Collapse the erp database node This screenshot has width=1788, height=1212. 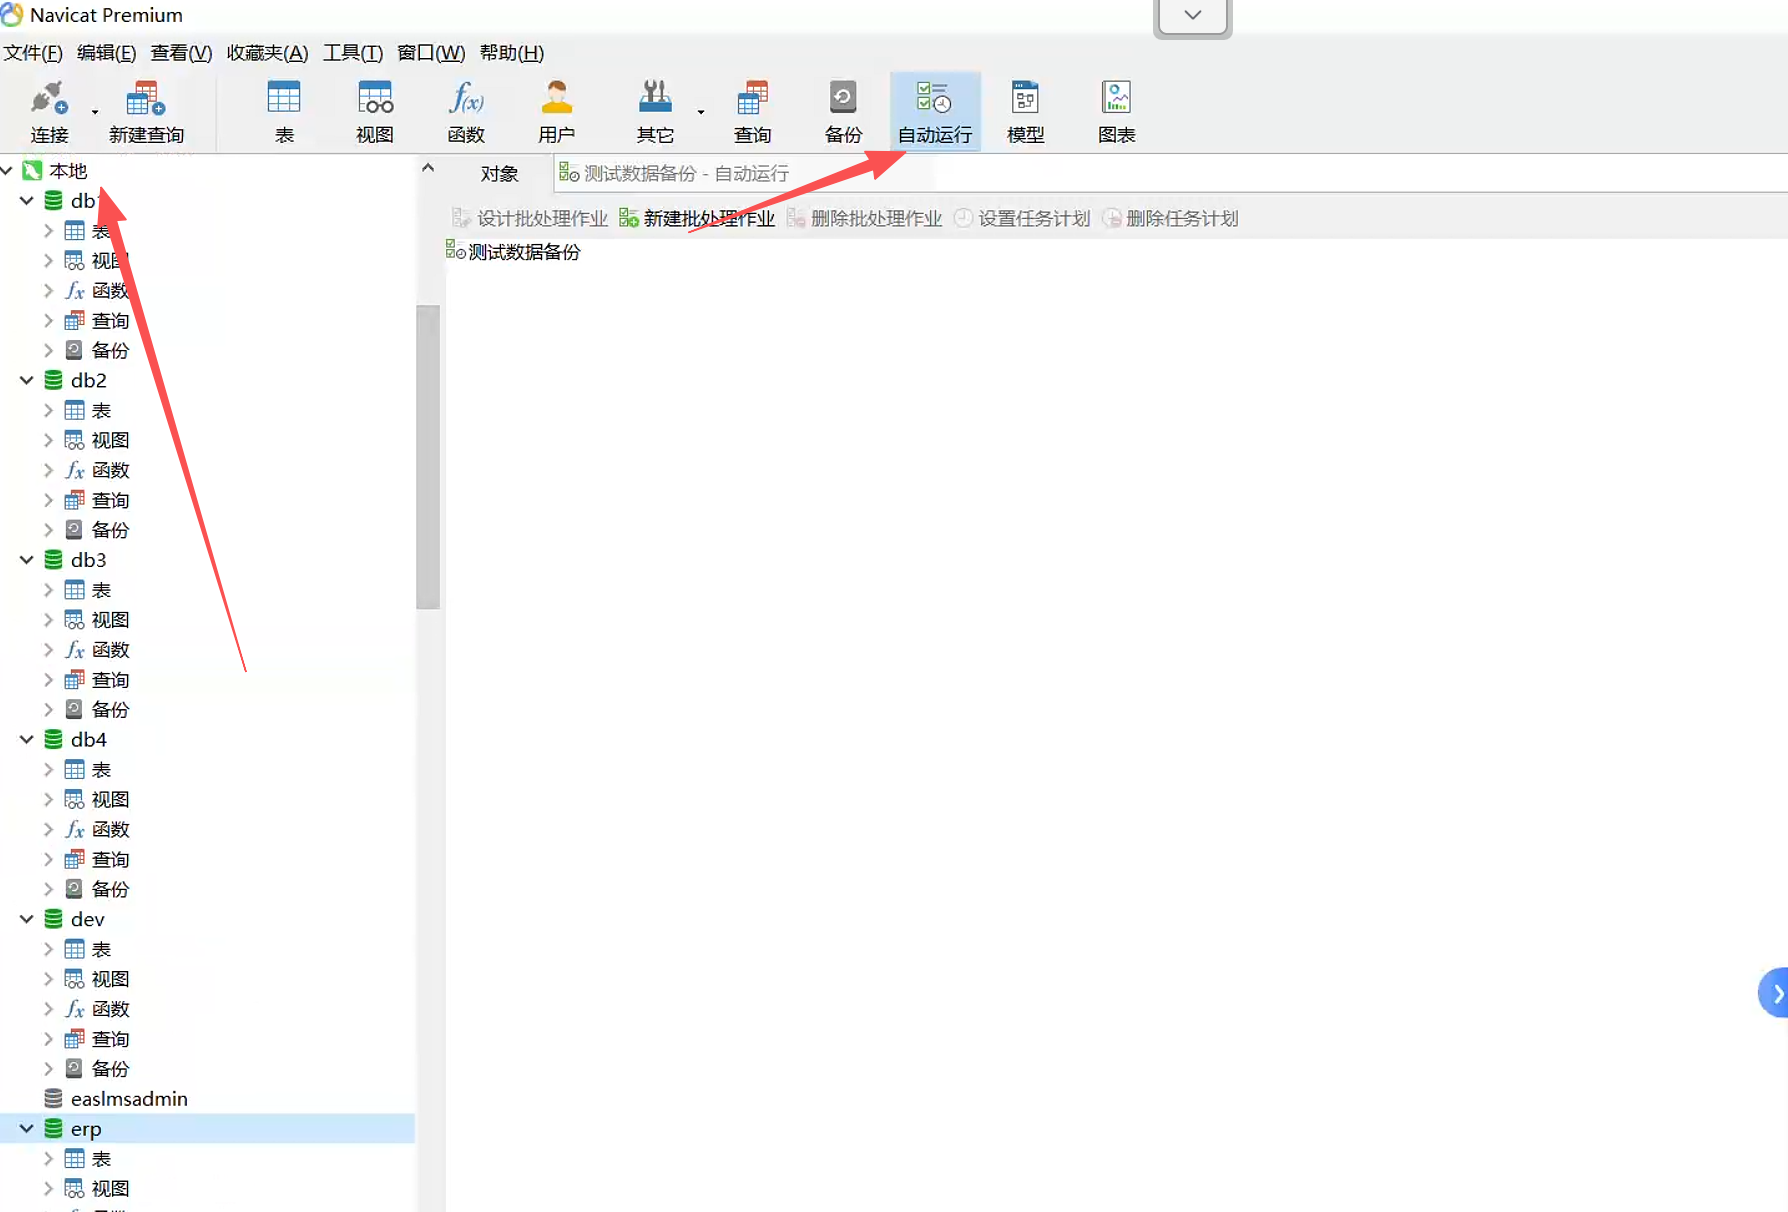pyautogui.click(x=27, y=1128)
